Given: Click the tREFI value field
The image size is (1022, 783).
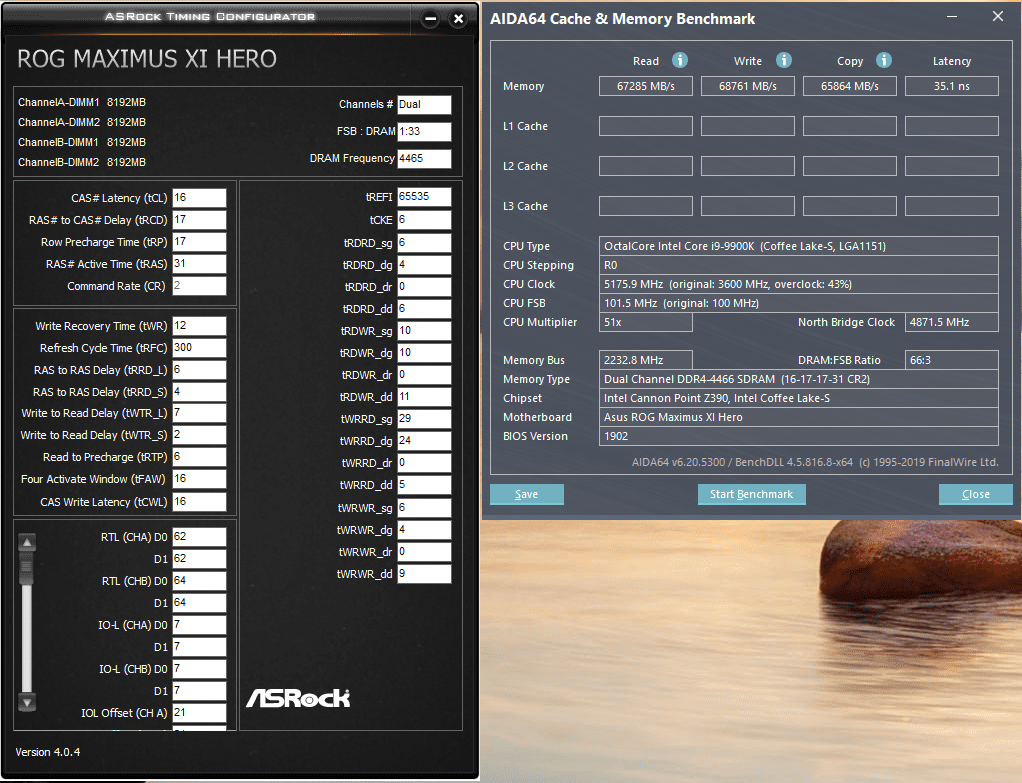Looking at the screenshot, I should coord(424,197).
